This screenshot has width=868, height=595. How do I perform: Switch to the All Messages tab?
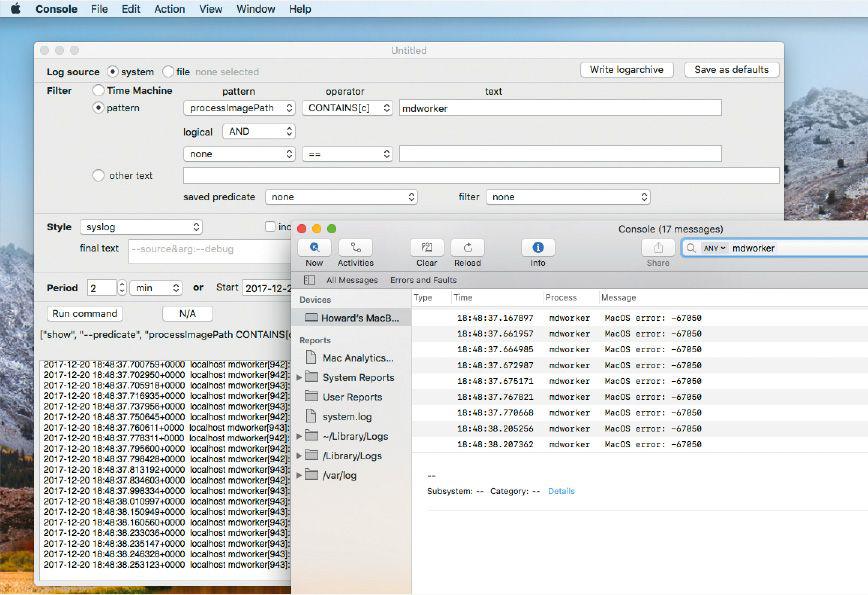pyautogui.click(x=352, y=280)
